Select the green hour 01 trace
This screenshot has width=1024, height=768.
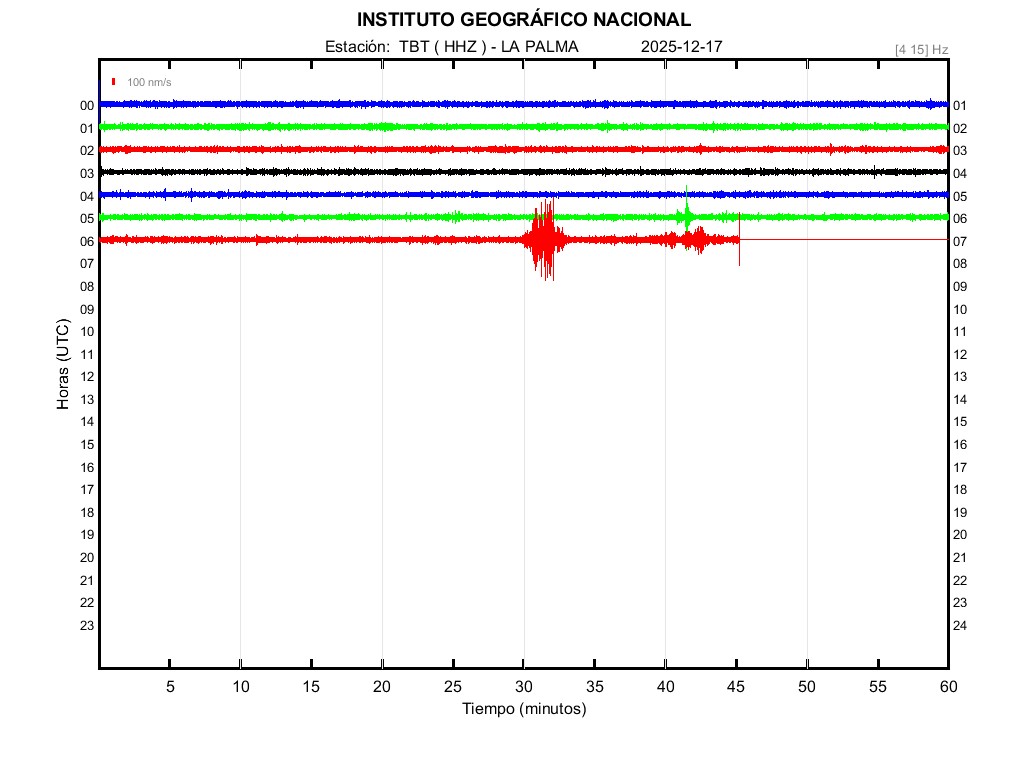point(400,127)
